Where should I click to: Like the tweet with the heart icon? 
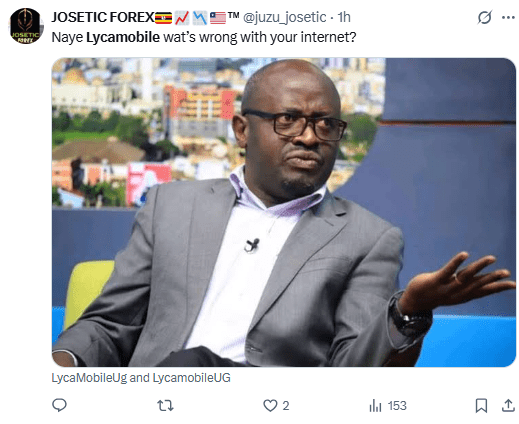click(270, 406)
